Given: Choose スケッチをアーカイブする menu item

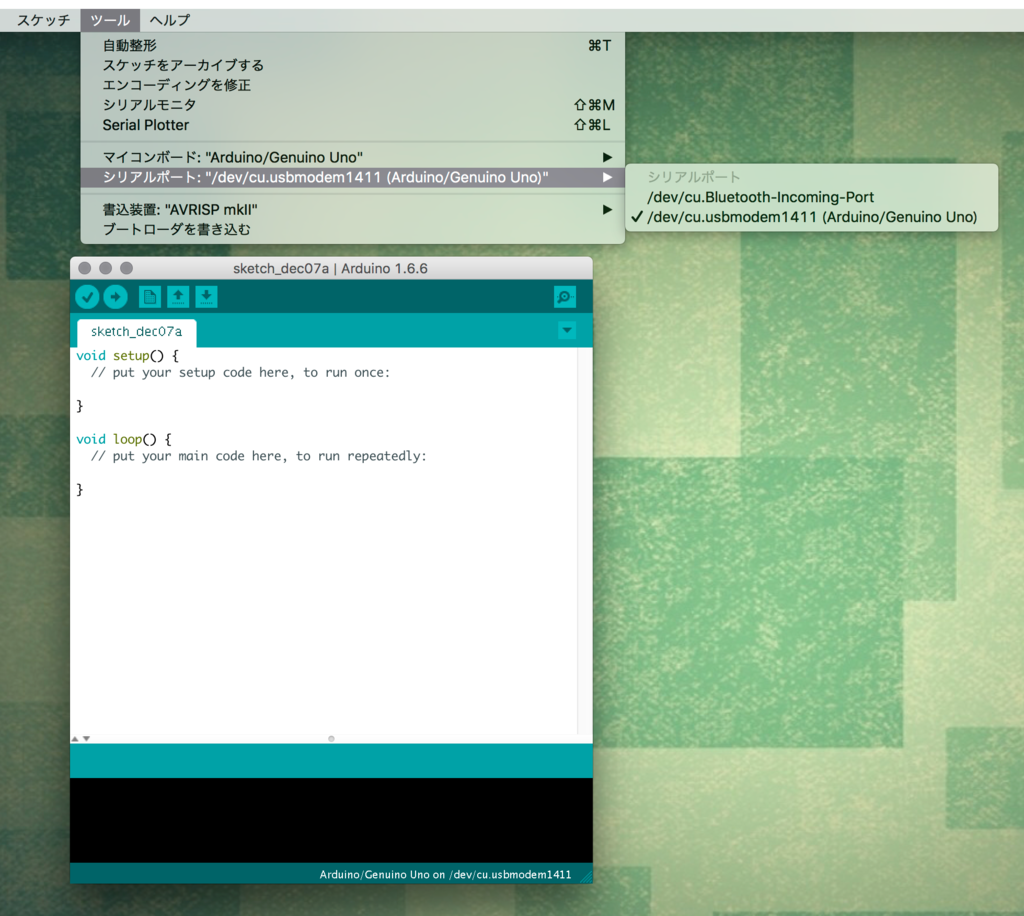Looking at the screenshot, I should [x=353, y=65].
